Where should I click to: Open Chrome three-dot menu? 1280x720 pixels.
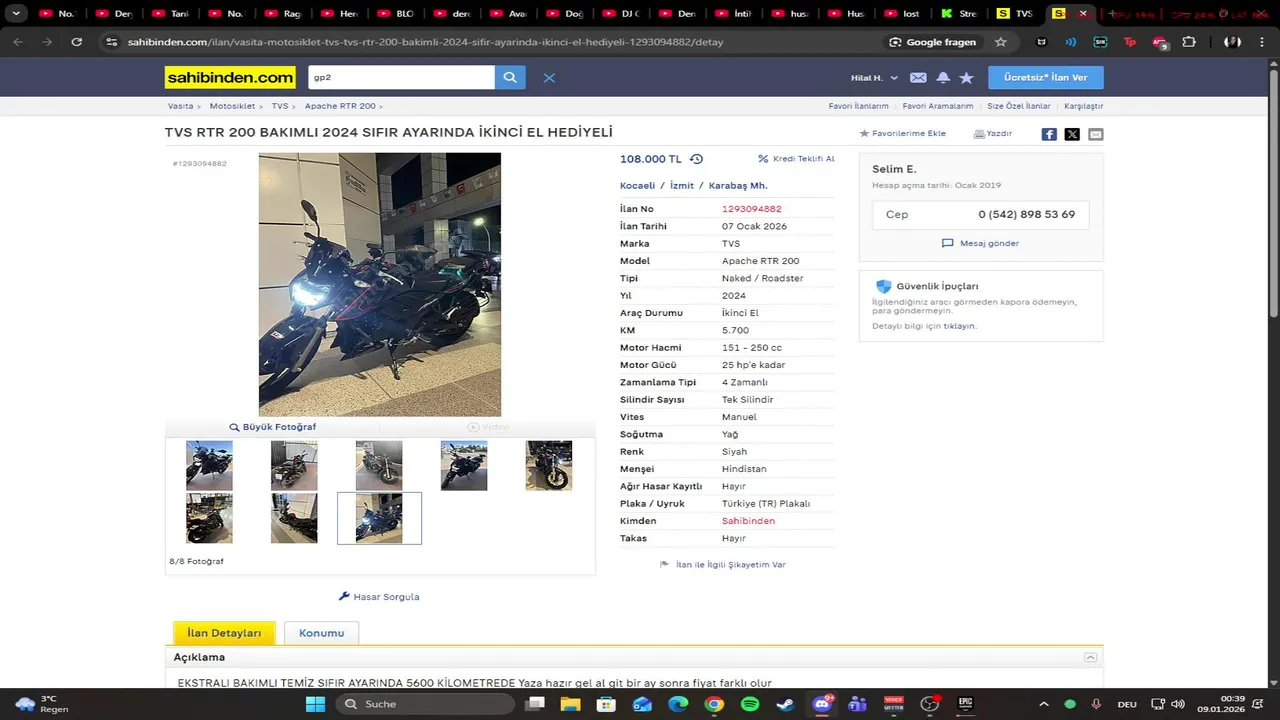pos(1263,42)
